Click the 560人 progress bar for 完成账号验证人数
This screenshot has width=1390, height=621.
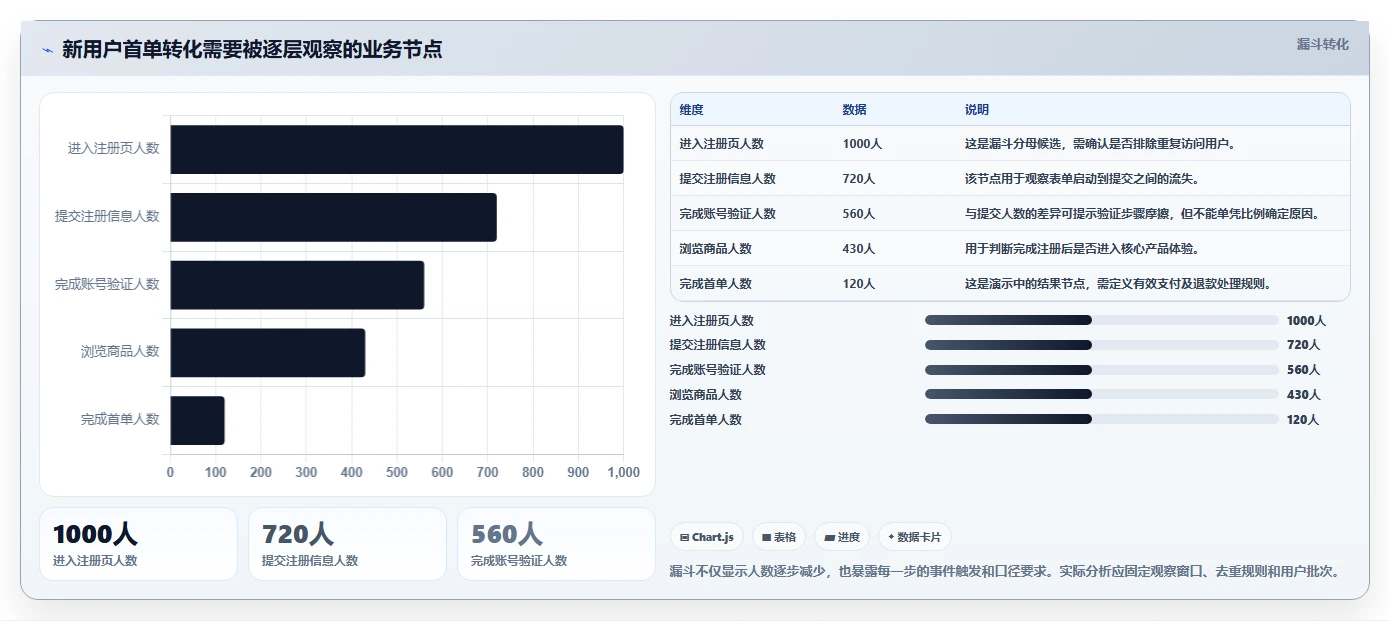pos(1102,370)
